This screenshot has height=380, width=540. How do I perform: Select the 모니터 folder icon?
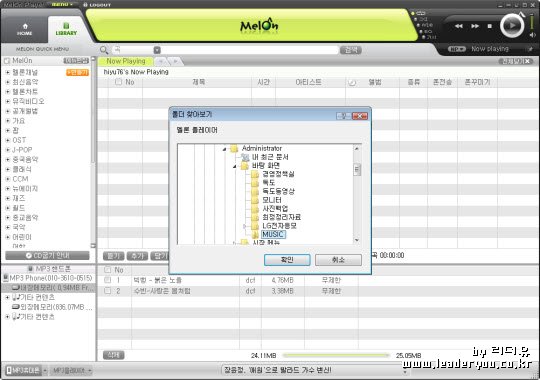click(x=255, y=200)
